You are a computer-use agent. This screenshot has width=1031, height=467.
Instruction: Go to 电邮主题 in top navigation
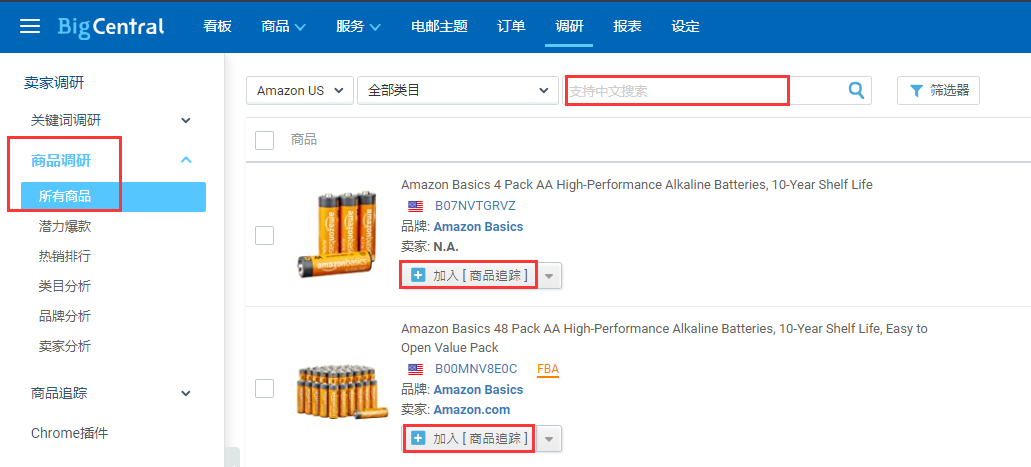pyautogui.click(x=439, y=26)
